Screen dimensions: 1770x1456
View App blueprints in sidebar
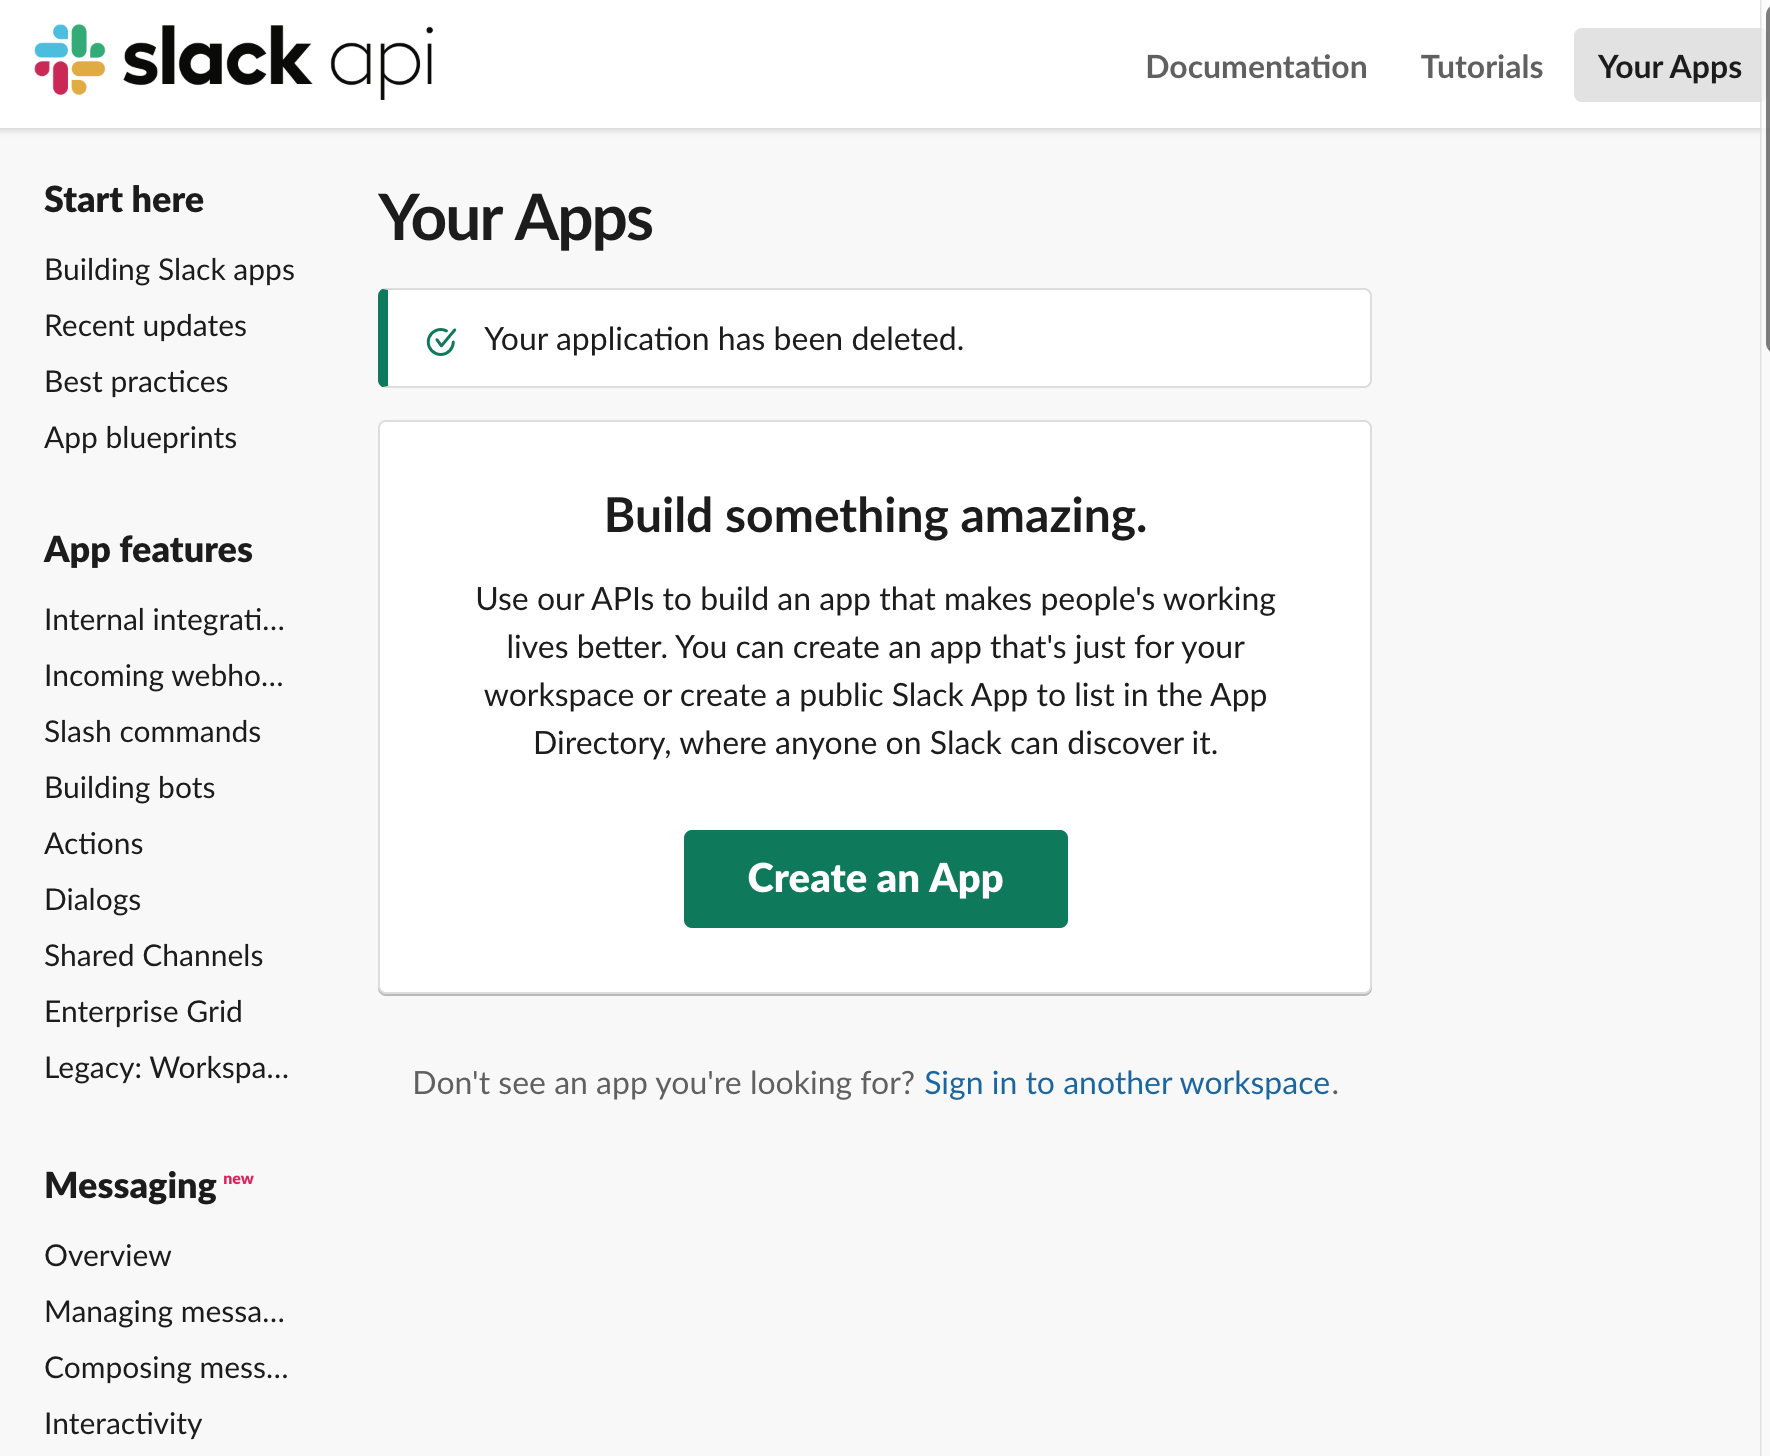pos(140,438)
